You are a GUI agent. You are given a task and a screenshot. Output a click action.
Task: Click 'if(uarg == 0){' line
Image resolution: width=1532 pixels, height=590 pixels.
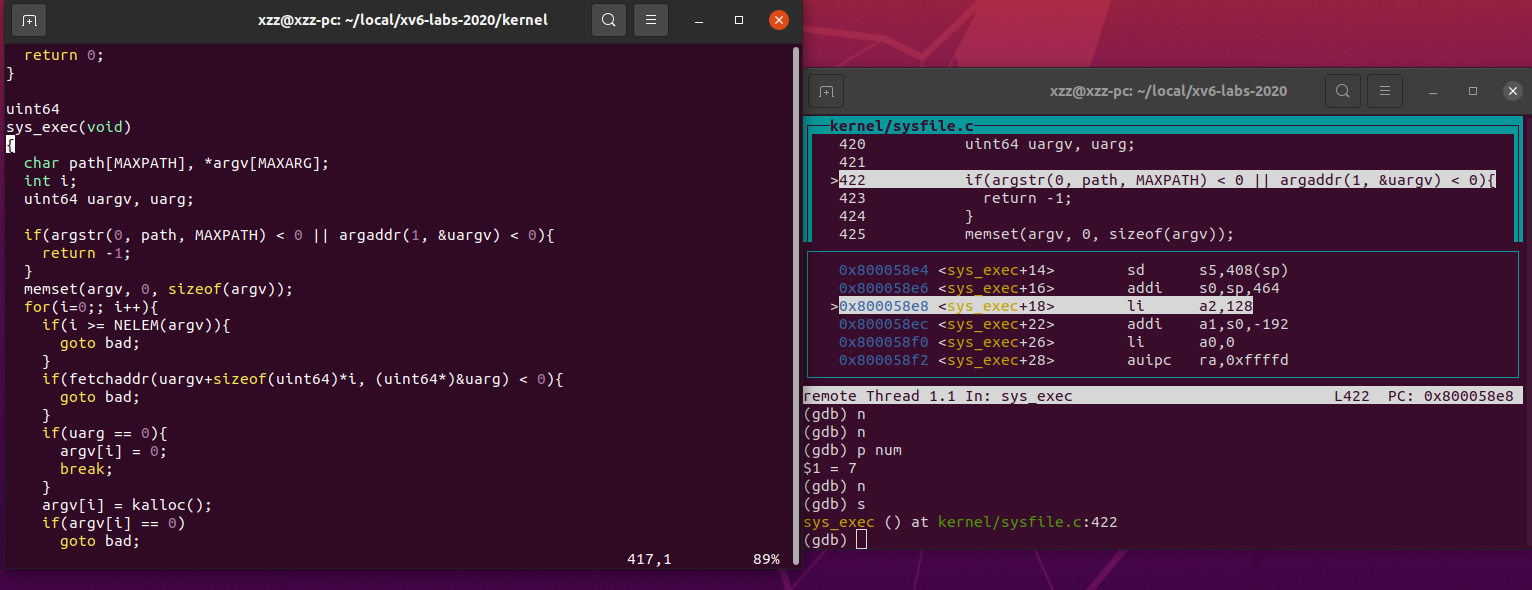104,433
